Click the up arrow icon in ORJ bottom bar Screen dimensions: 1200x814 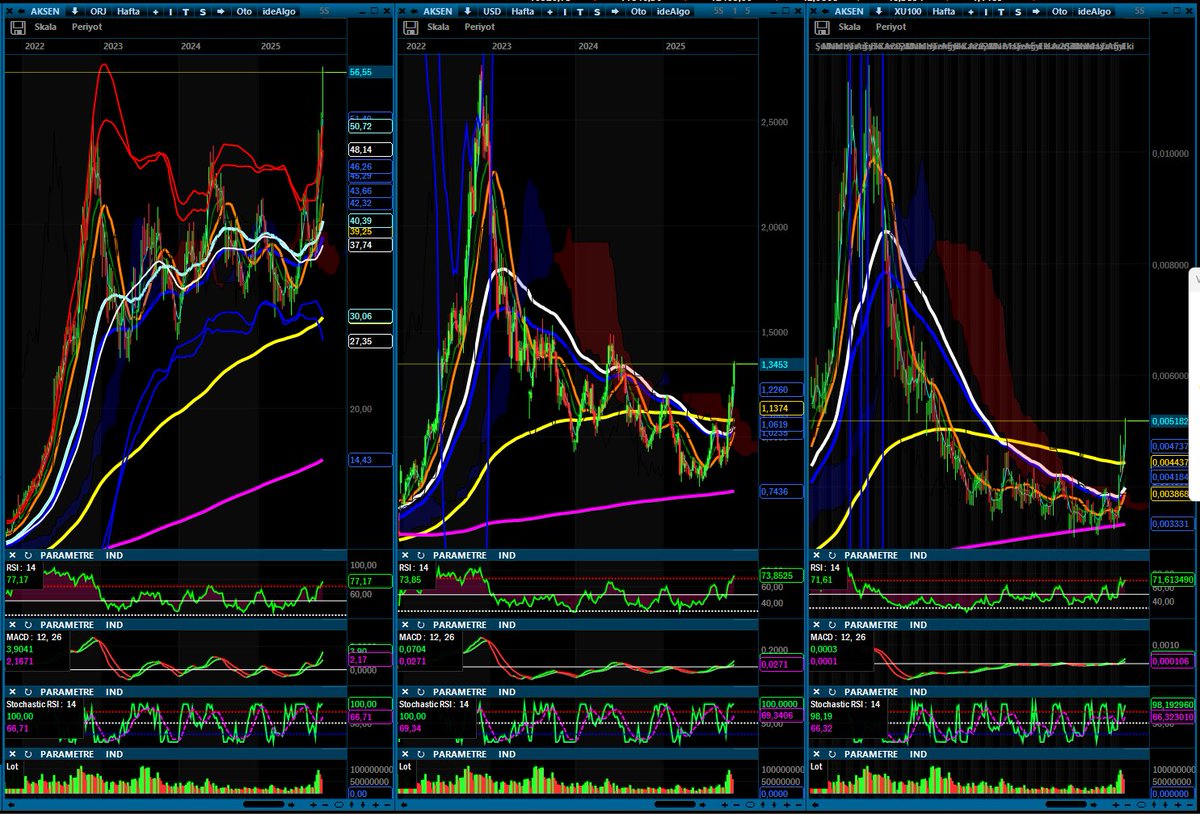[351, 804]
